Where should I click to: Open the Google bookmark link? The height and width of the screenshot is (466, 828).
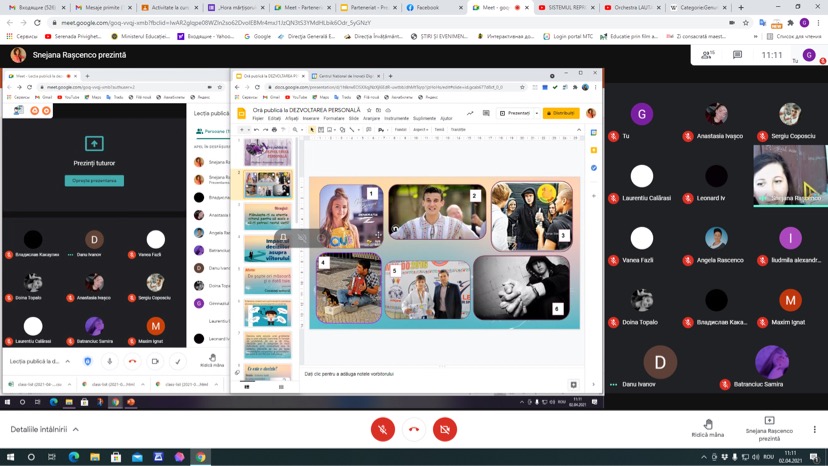click(257, 36)
